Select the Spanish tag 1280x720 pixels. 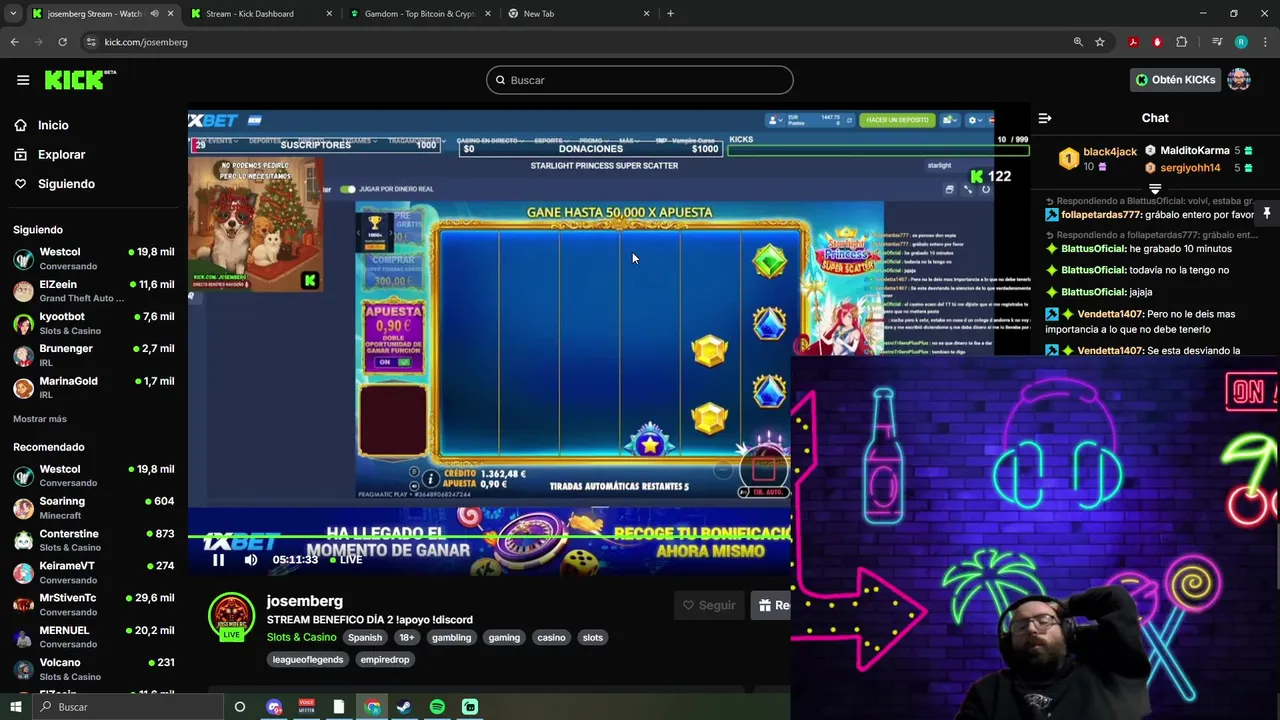pos(365,637)
